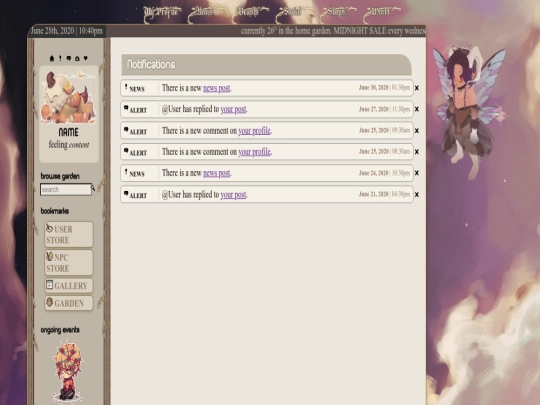Follow your post link in June 27 alert

233,109
